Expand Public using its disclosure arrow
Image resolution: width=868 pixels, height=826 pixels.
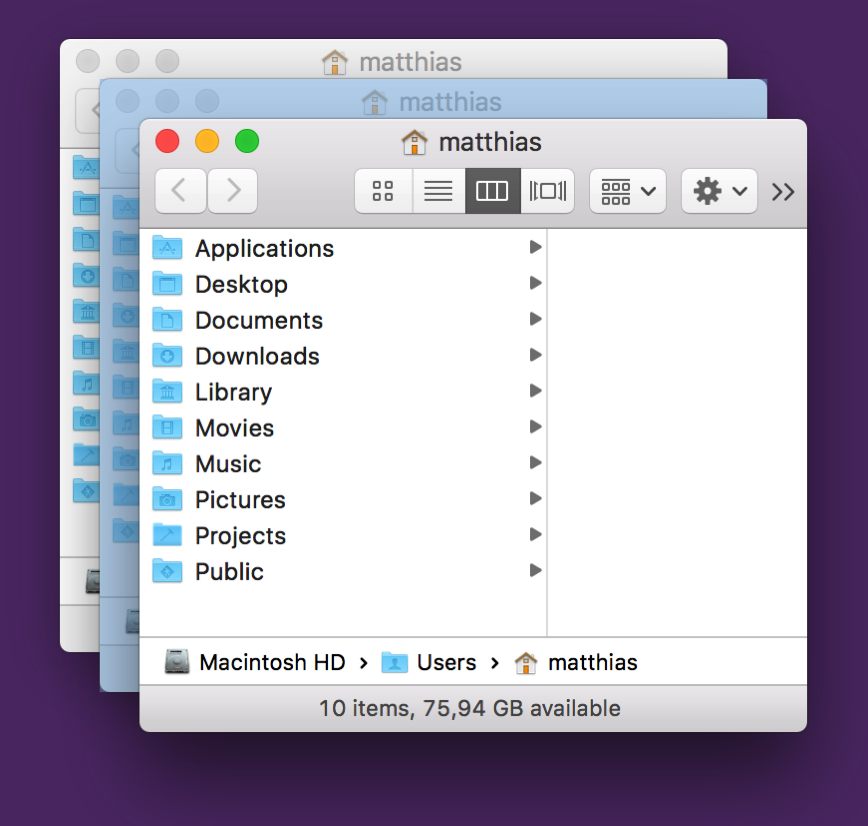(535, 570)
